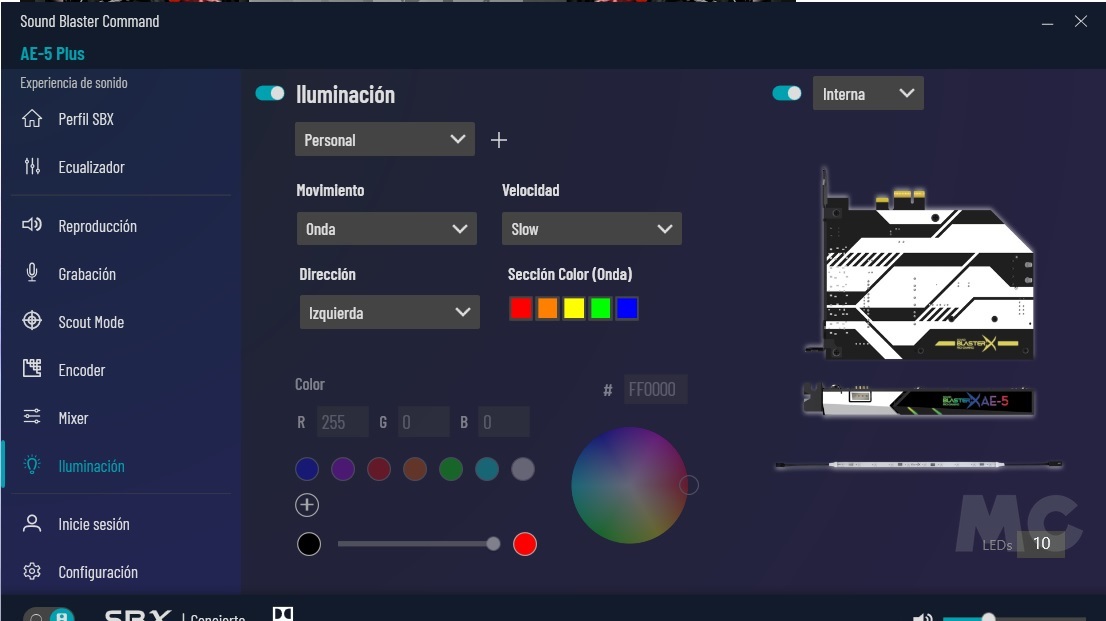Click the Encoder icon in sidebar
Image resolution: width=1106 pixels, height=621 pixels.
(32, 369)
